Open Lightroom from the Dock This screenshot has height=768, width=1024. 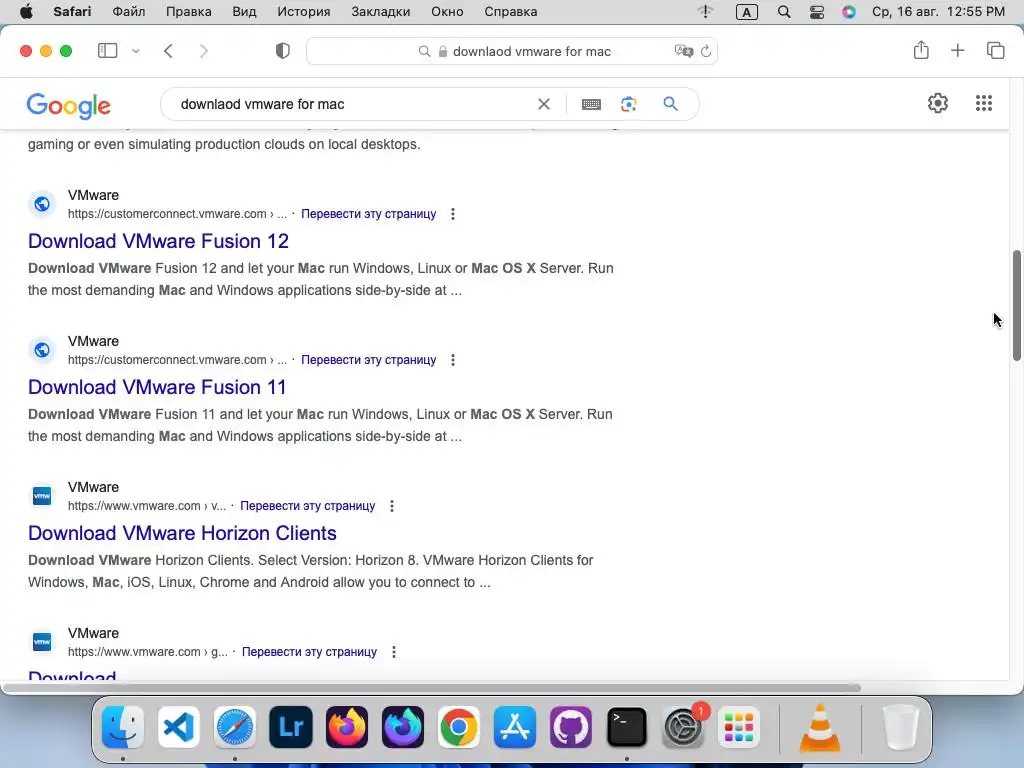click(x=291, y=727)
